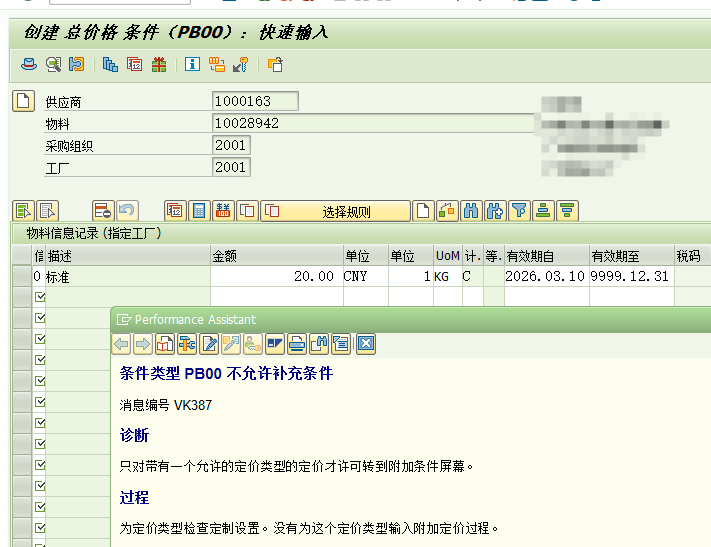Image resolution: width=711 pixels, height=547 pixels.
Task: Click the 有效期至 date field 9999.12.31
Action: (x=630, y=276)
